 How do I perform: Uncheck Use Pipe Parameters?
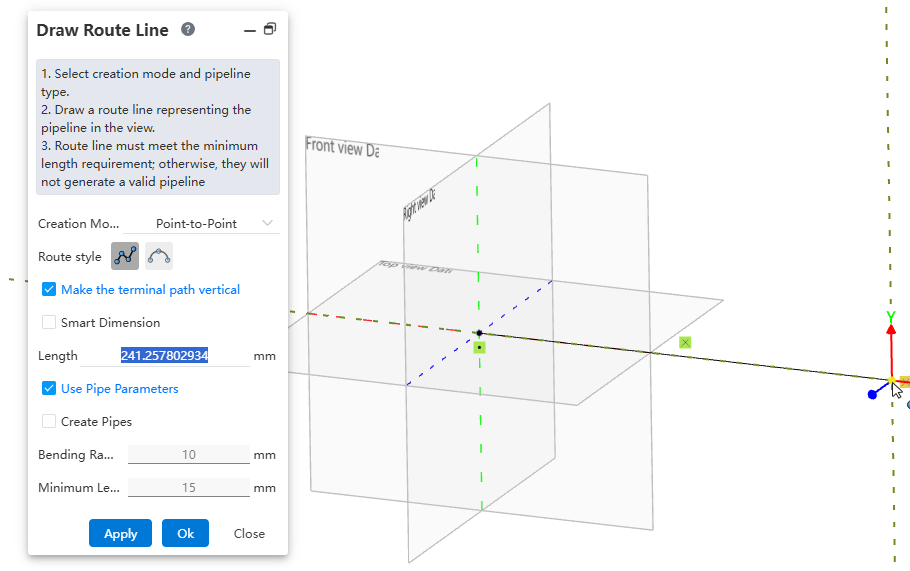tap(49, 389)
